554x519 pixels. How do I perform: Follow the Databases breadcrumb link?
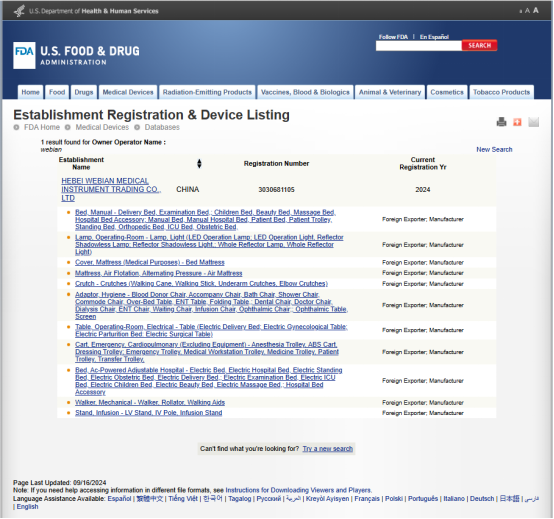tap(162, 127)
